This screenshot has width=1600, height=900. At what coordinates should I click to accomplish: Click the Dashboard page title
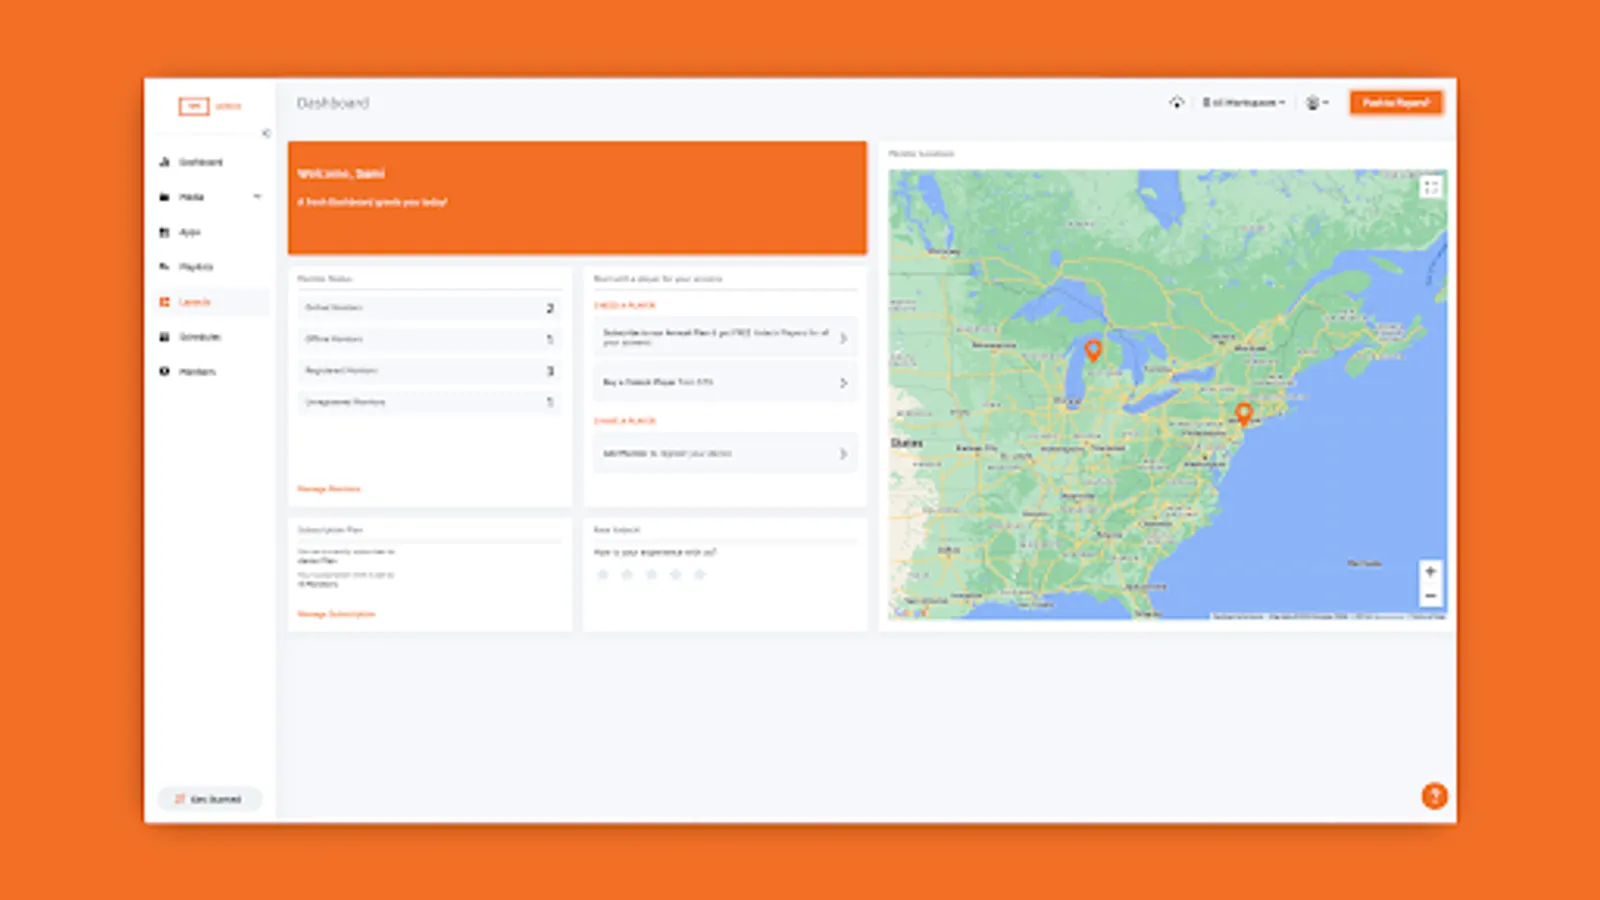[x=333, y=103]
